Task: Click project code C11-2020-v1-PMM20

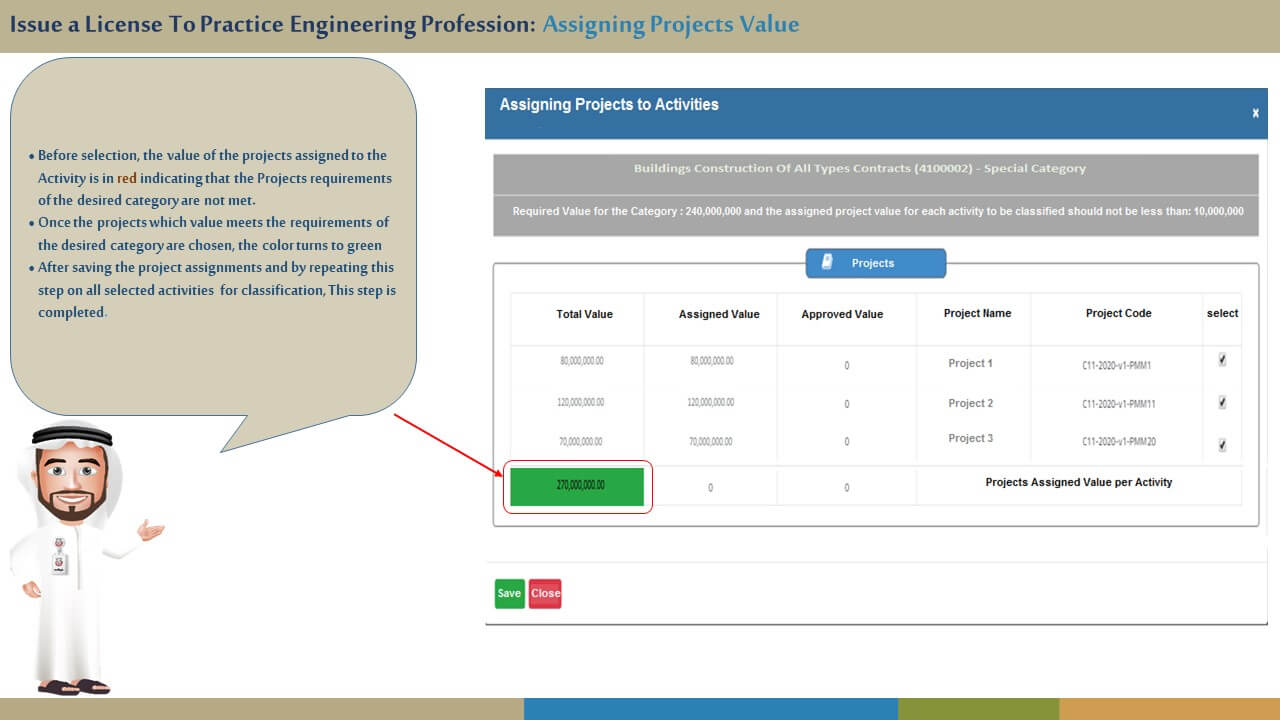Action: point(1118,442)
